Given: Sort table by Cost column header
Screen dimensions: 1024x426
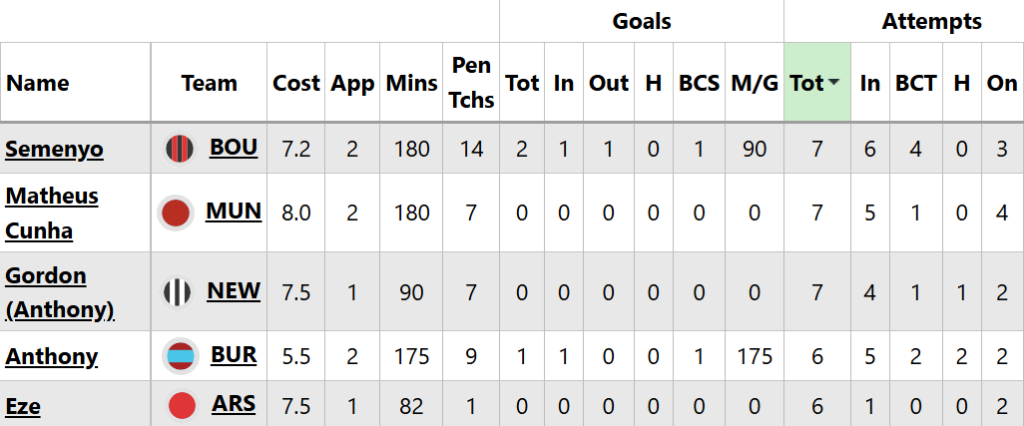Looking at the screenshot, I should tap(296, 83).
